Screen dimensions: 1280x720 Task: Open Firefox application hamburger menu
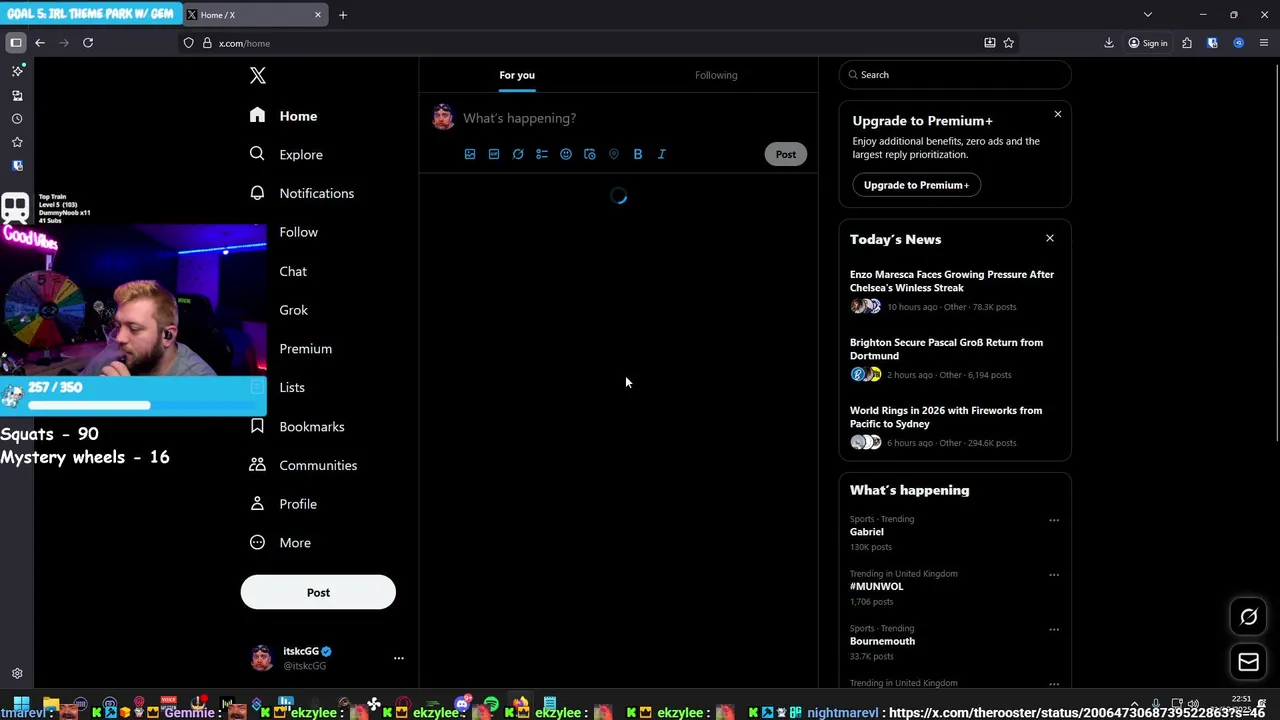tap(1264, 43)
